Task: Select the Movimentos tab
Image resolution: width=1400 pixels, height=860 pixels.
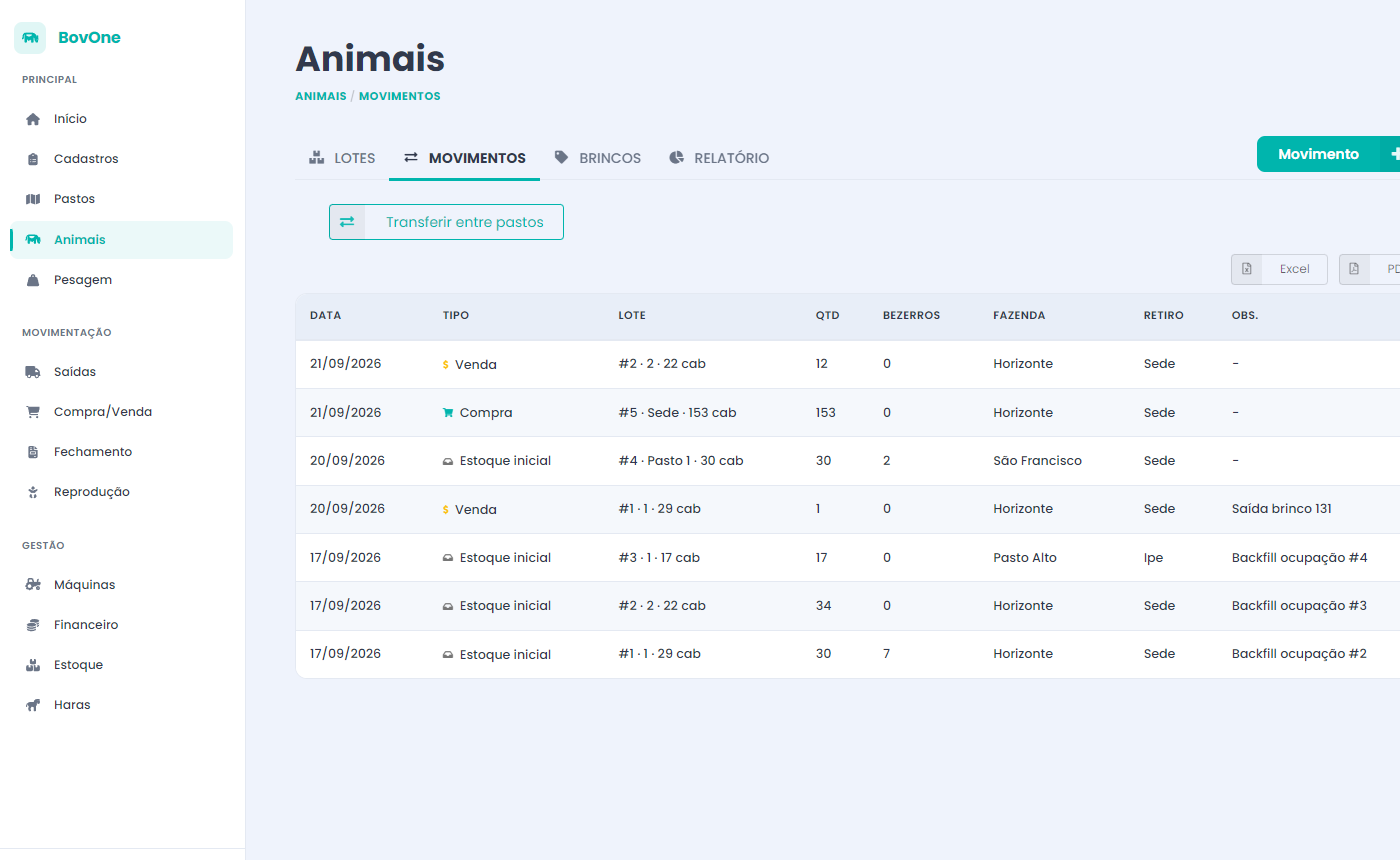Action: click(464, 158)
